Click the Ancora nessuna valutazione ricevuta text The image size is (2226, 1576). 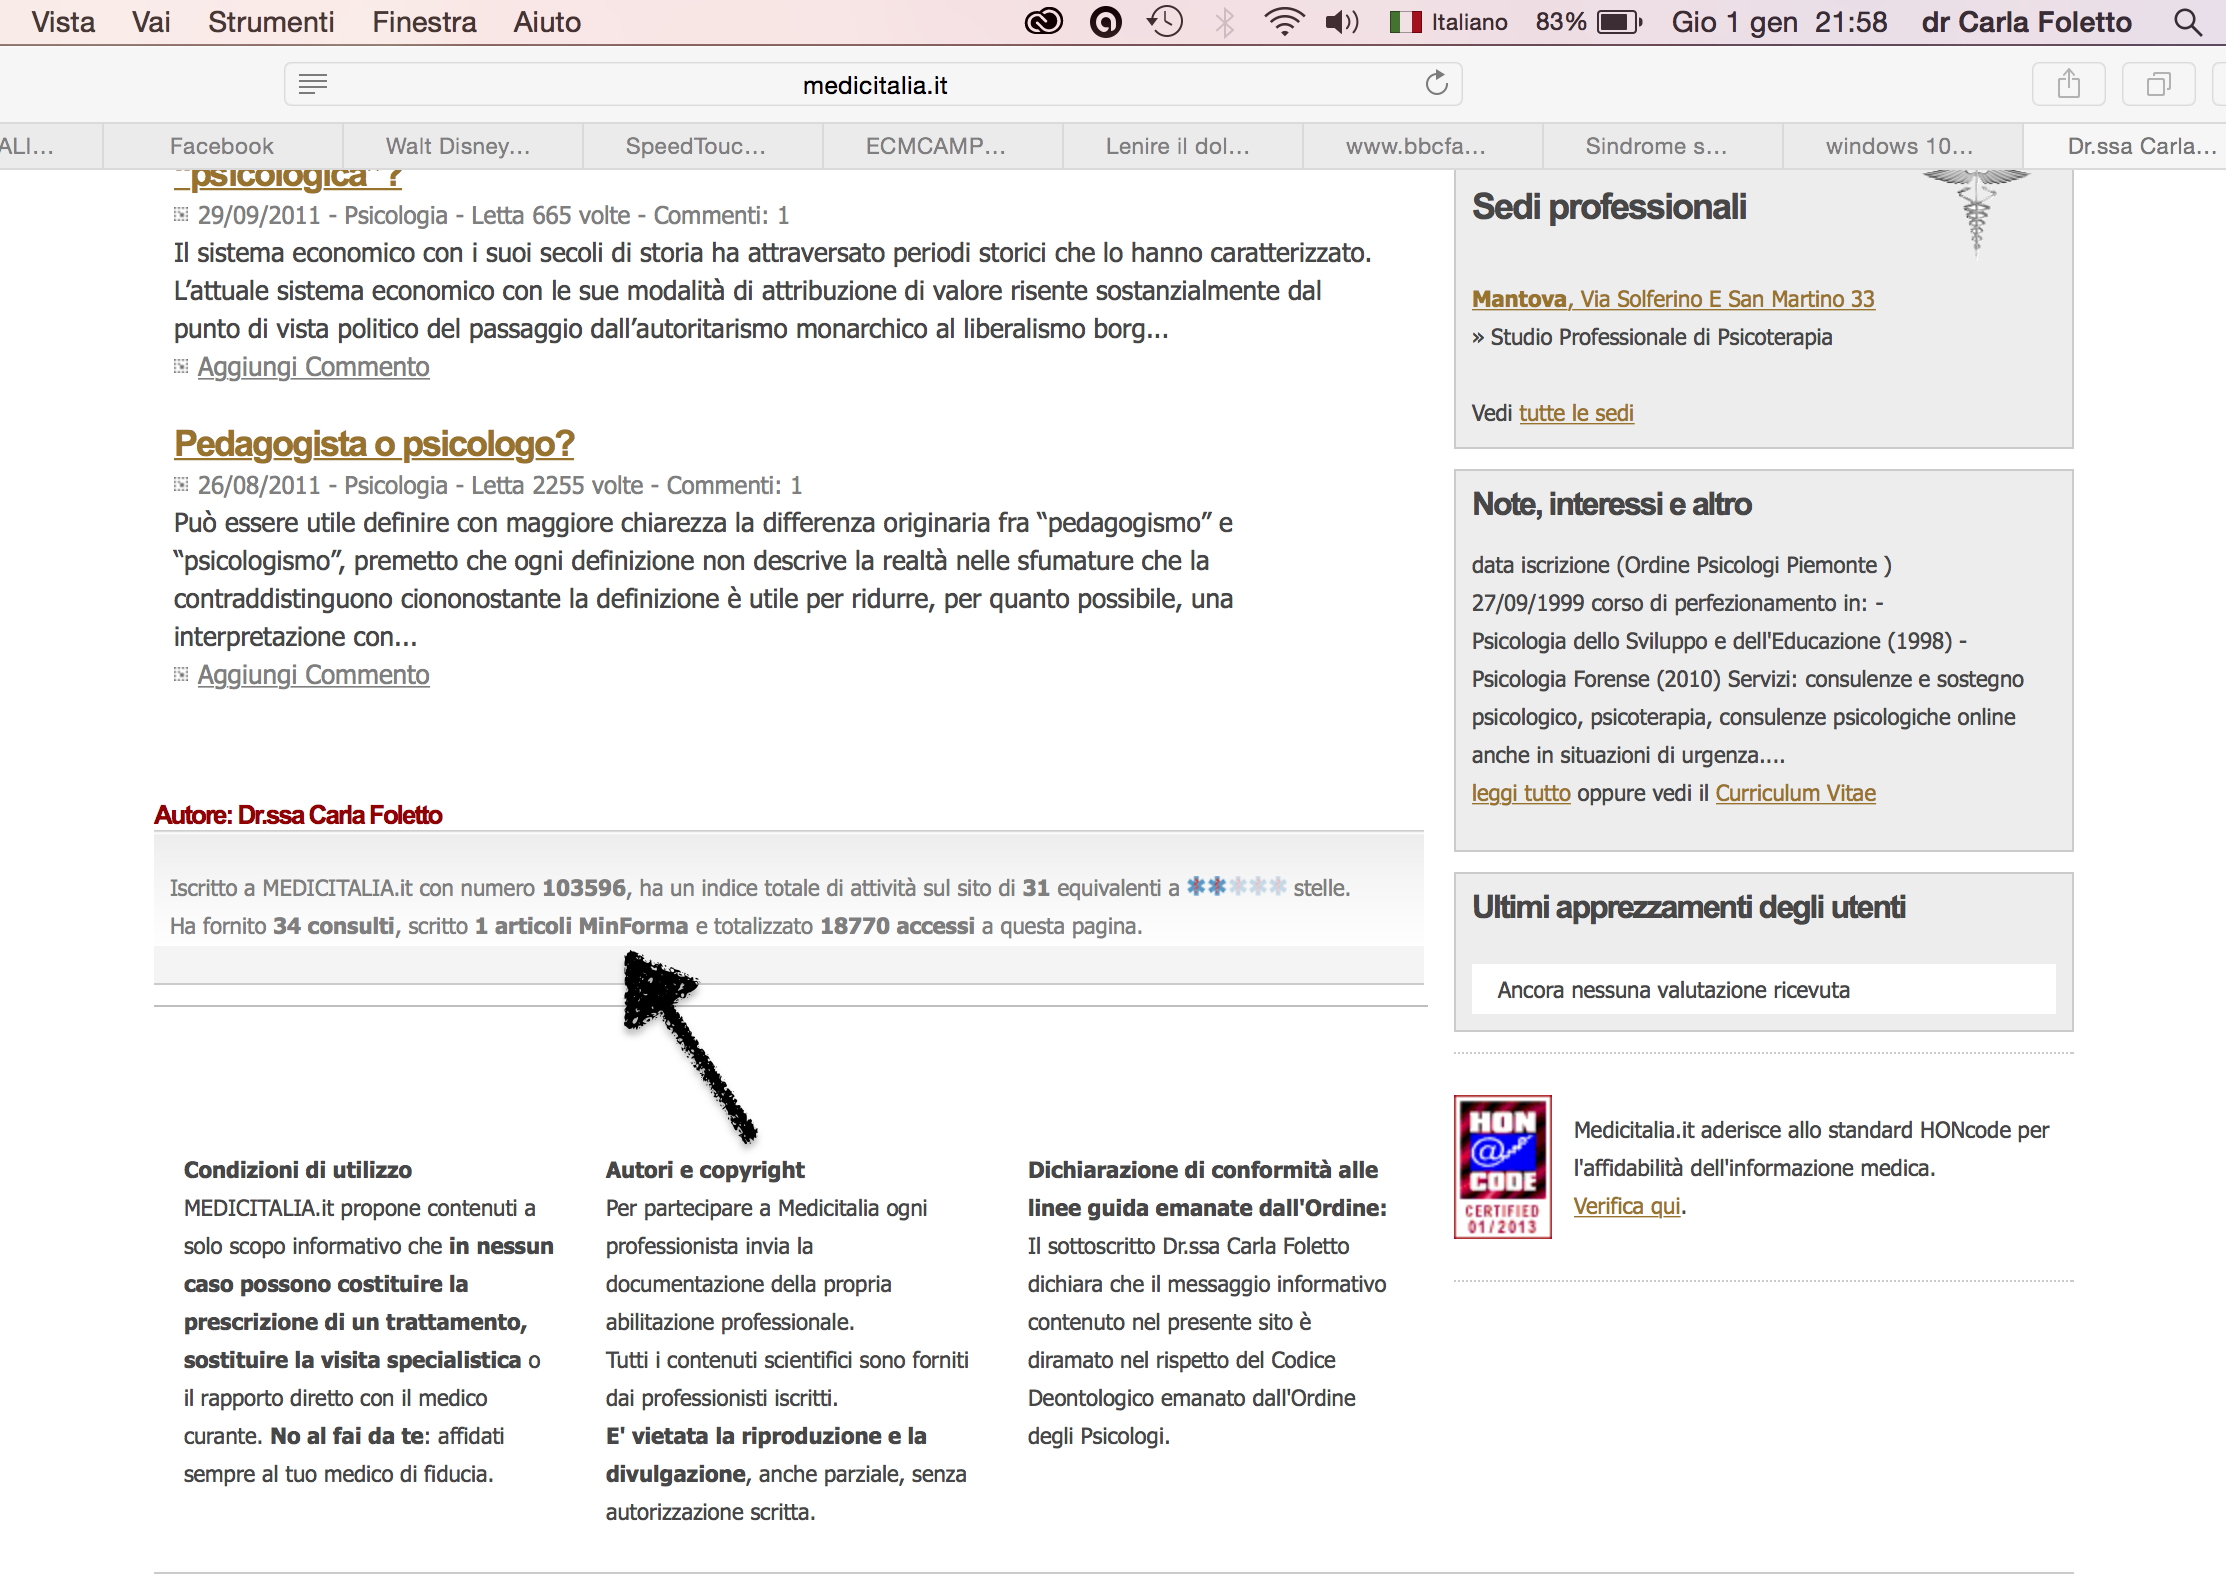pyautogui.click(x=1673, y=990)
